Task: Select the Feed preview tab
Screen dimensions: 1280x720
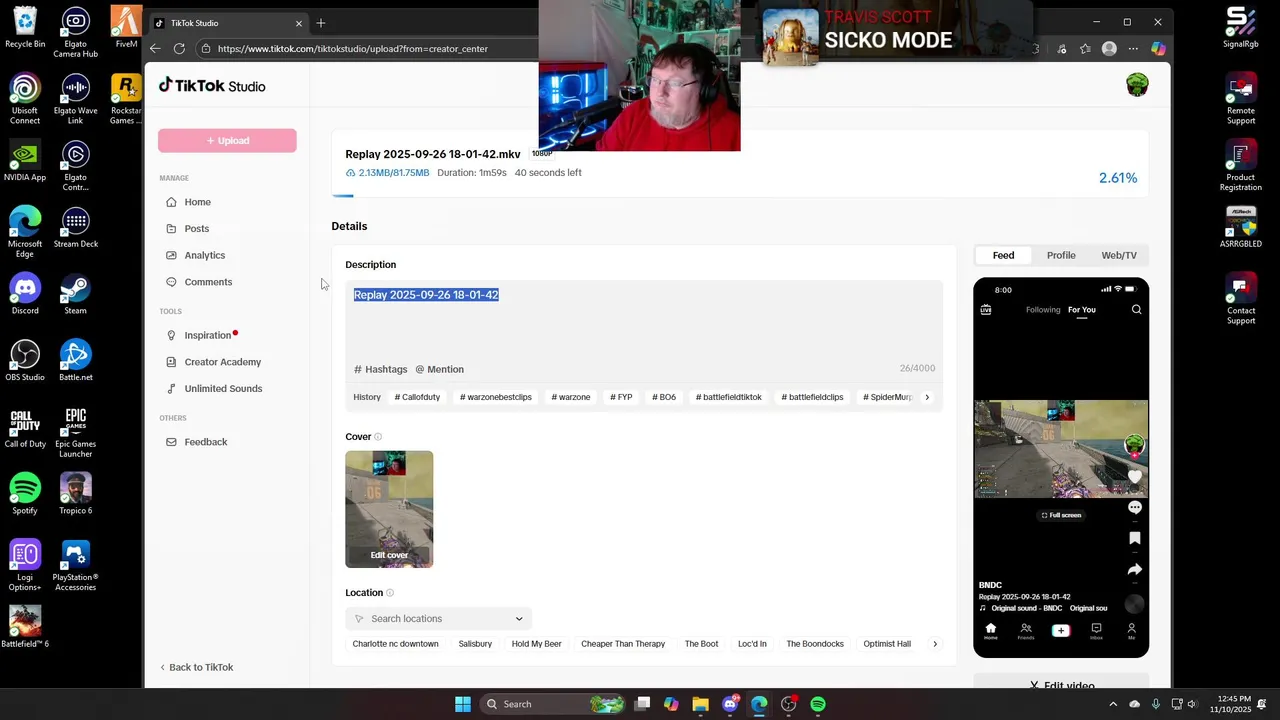Action: pyautogui.click(x=1003, y=255)
